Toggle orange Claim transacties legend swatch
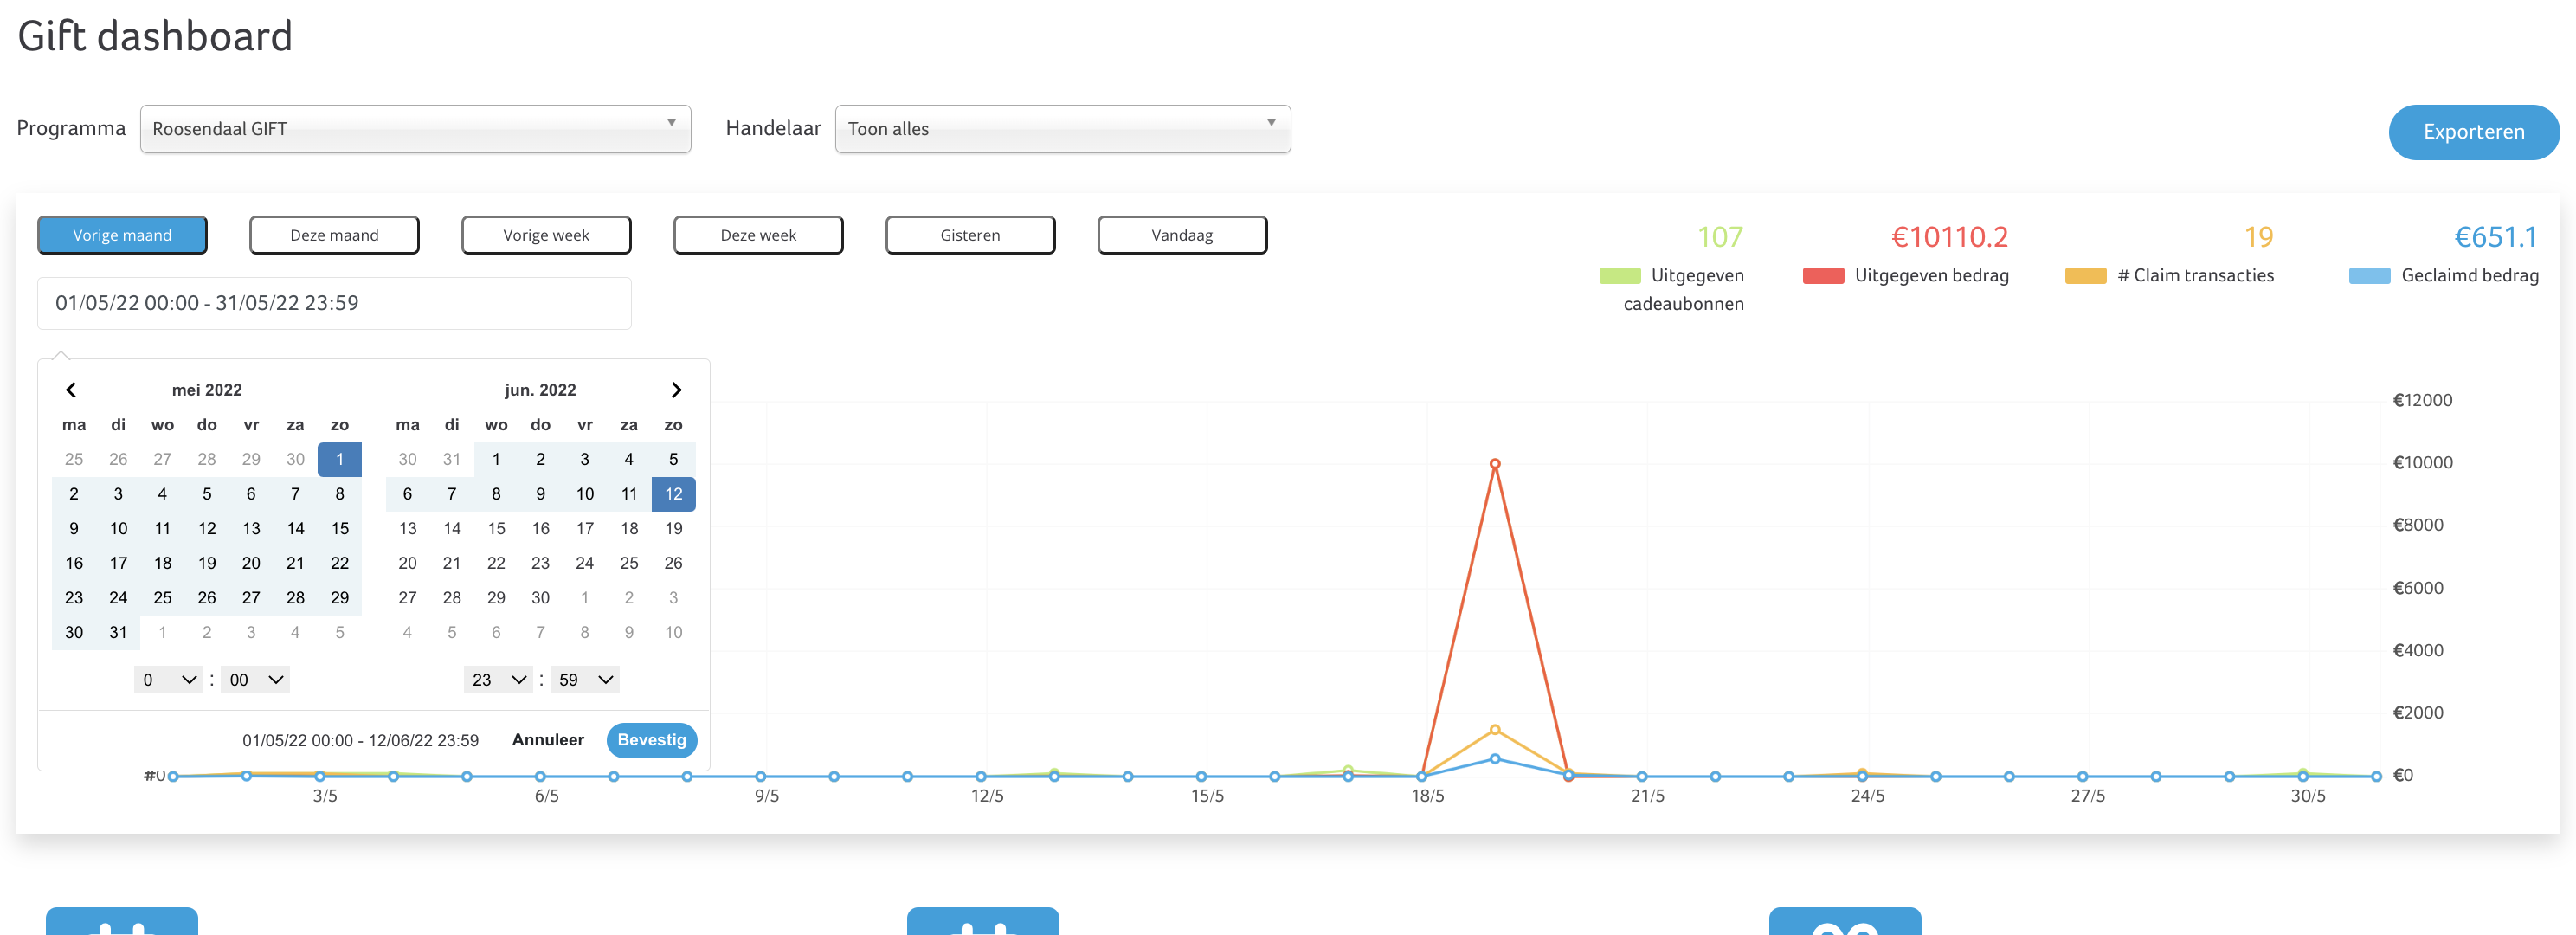Viewport: 2576px width, 935px height. (x=2085, y=276)
